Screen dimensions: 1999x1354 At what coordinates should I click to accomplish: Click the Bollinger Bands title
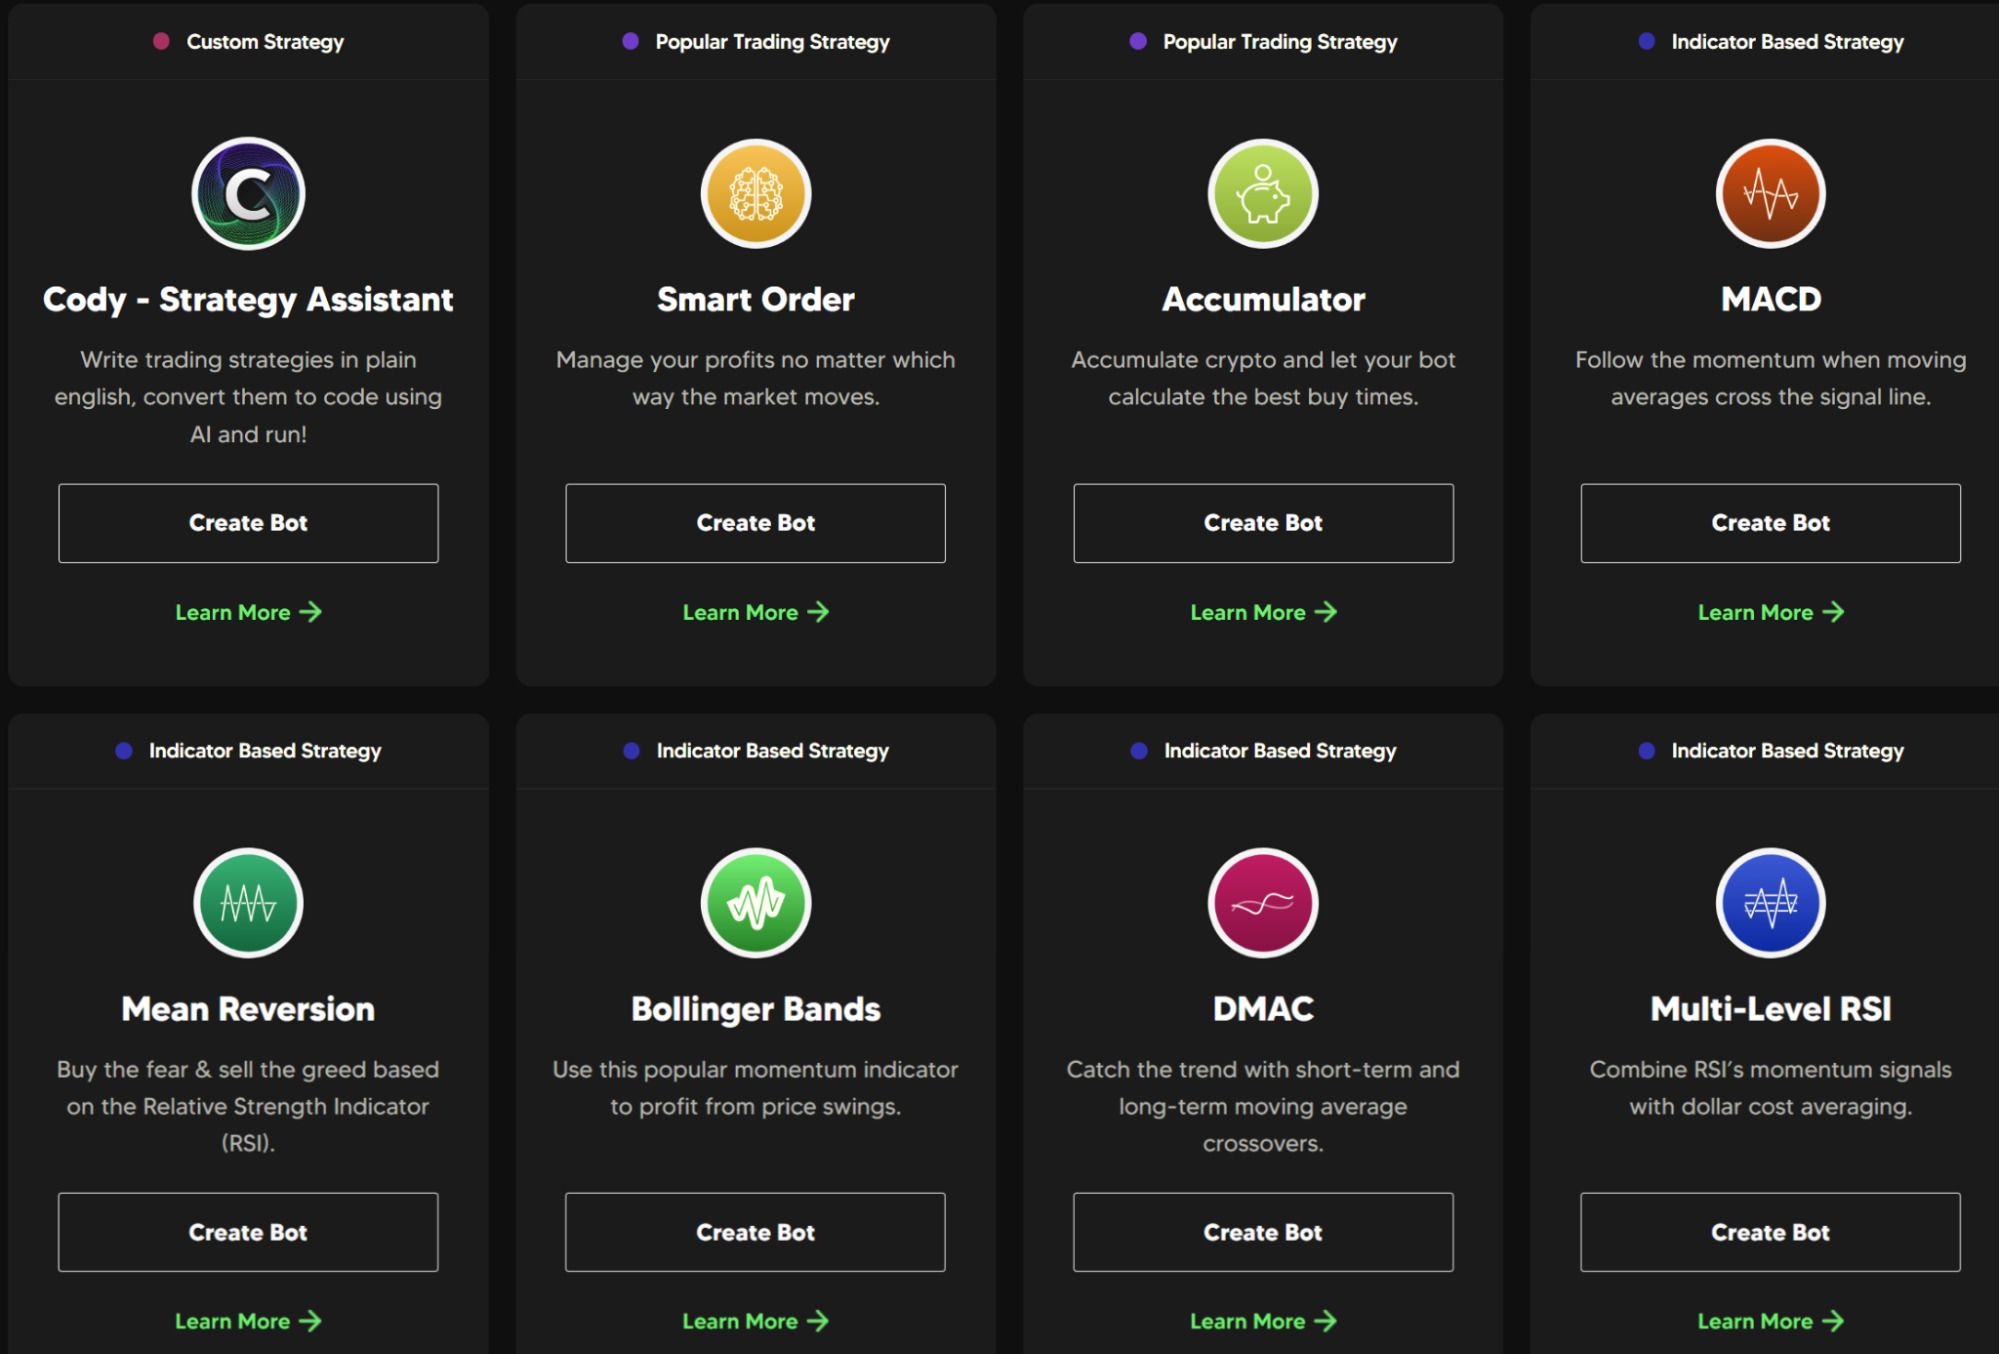(756, 1010)
